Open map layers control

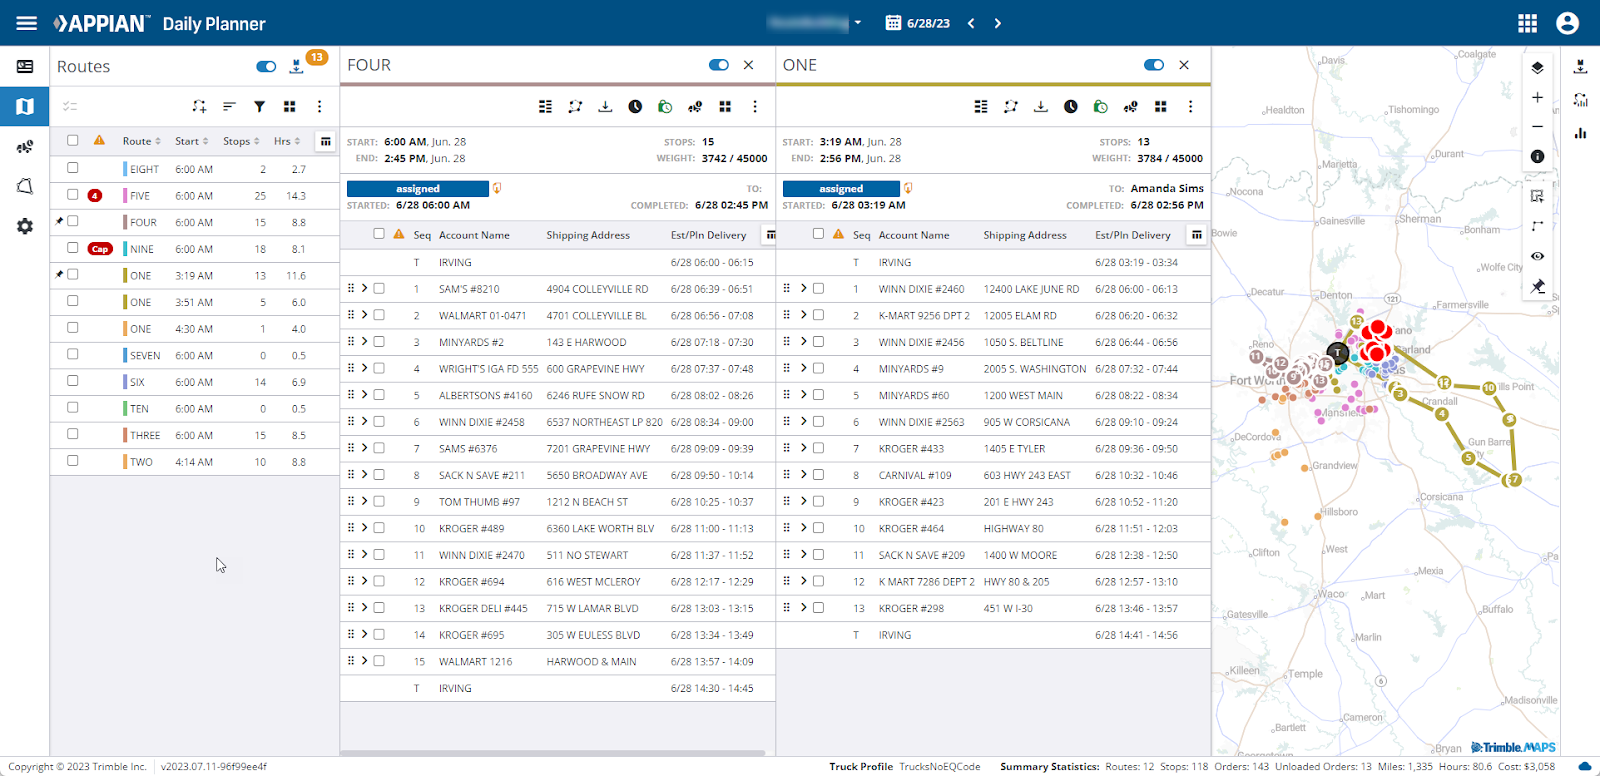(1537, 67)
